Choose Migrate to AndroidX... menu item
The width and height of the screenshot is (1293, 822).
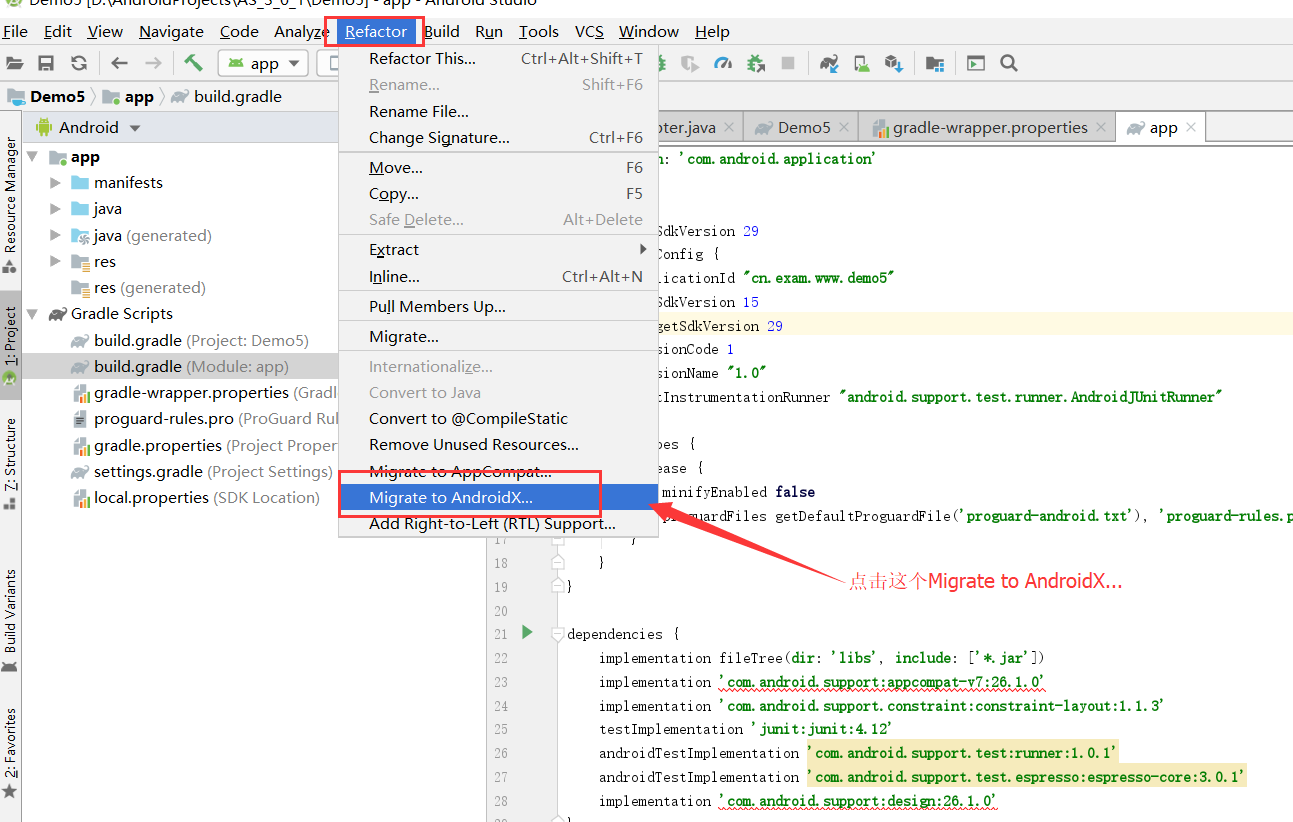click(x=498, y=497)
